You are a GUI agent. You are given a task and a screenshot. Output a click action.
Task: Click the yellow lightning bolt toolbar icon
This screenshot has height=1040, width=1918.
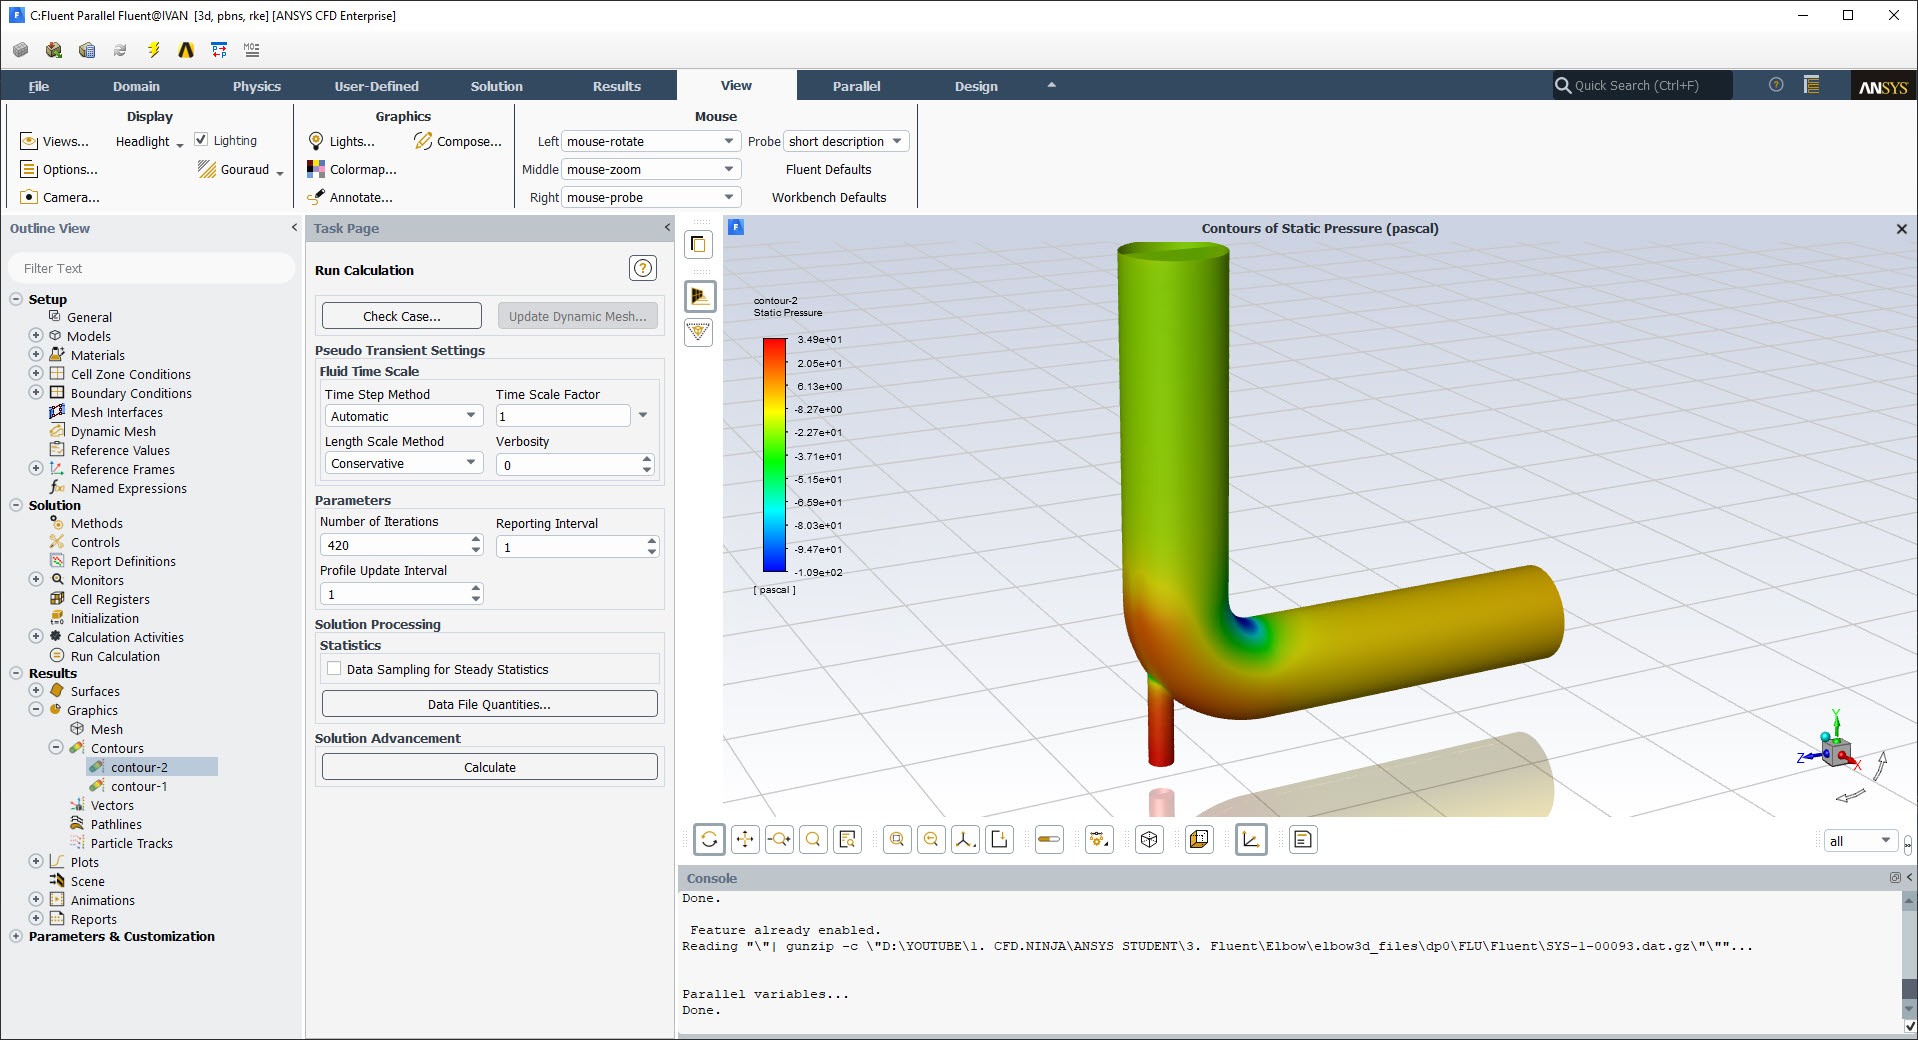click(x=153, y=49)
